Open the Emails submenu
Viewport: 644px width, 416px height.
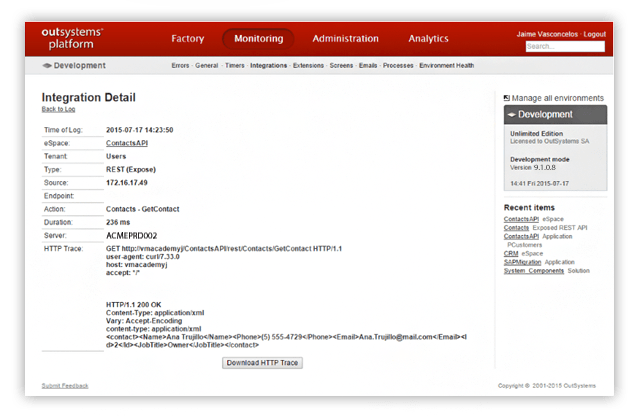(x=368, y=66)
